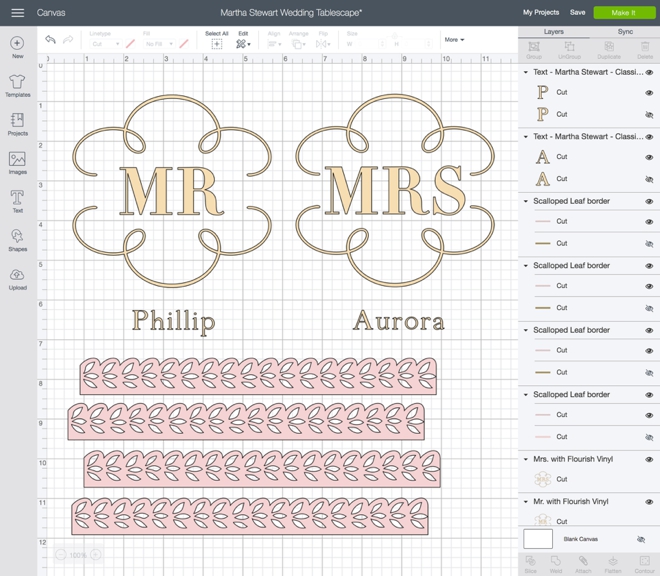
Task: Duplicate the selected layer
Action: point(609,50)
